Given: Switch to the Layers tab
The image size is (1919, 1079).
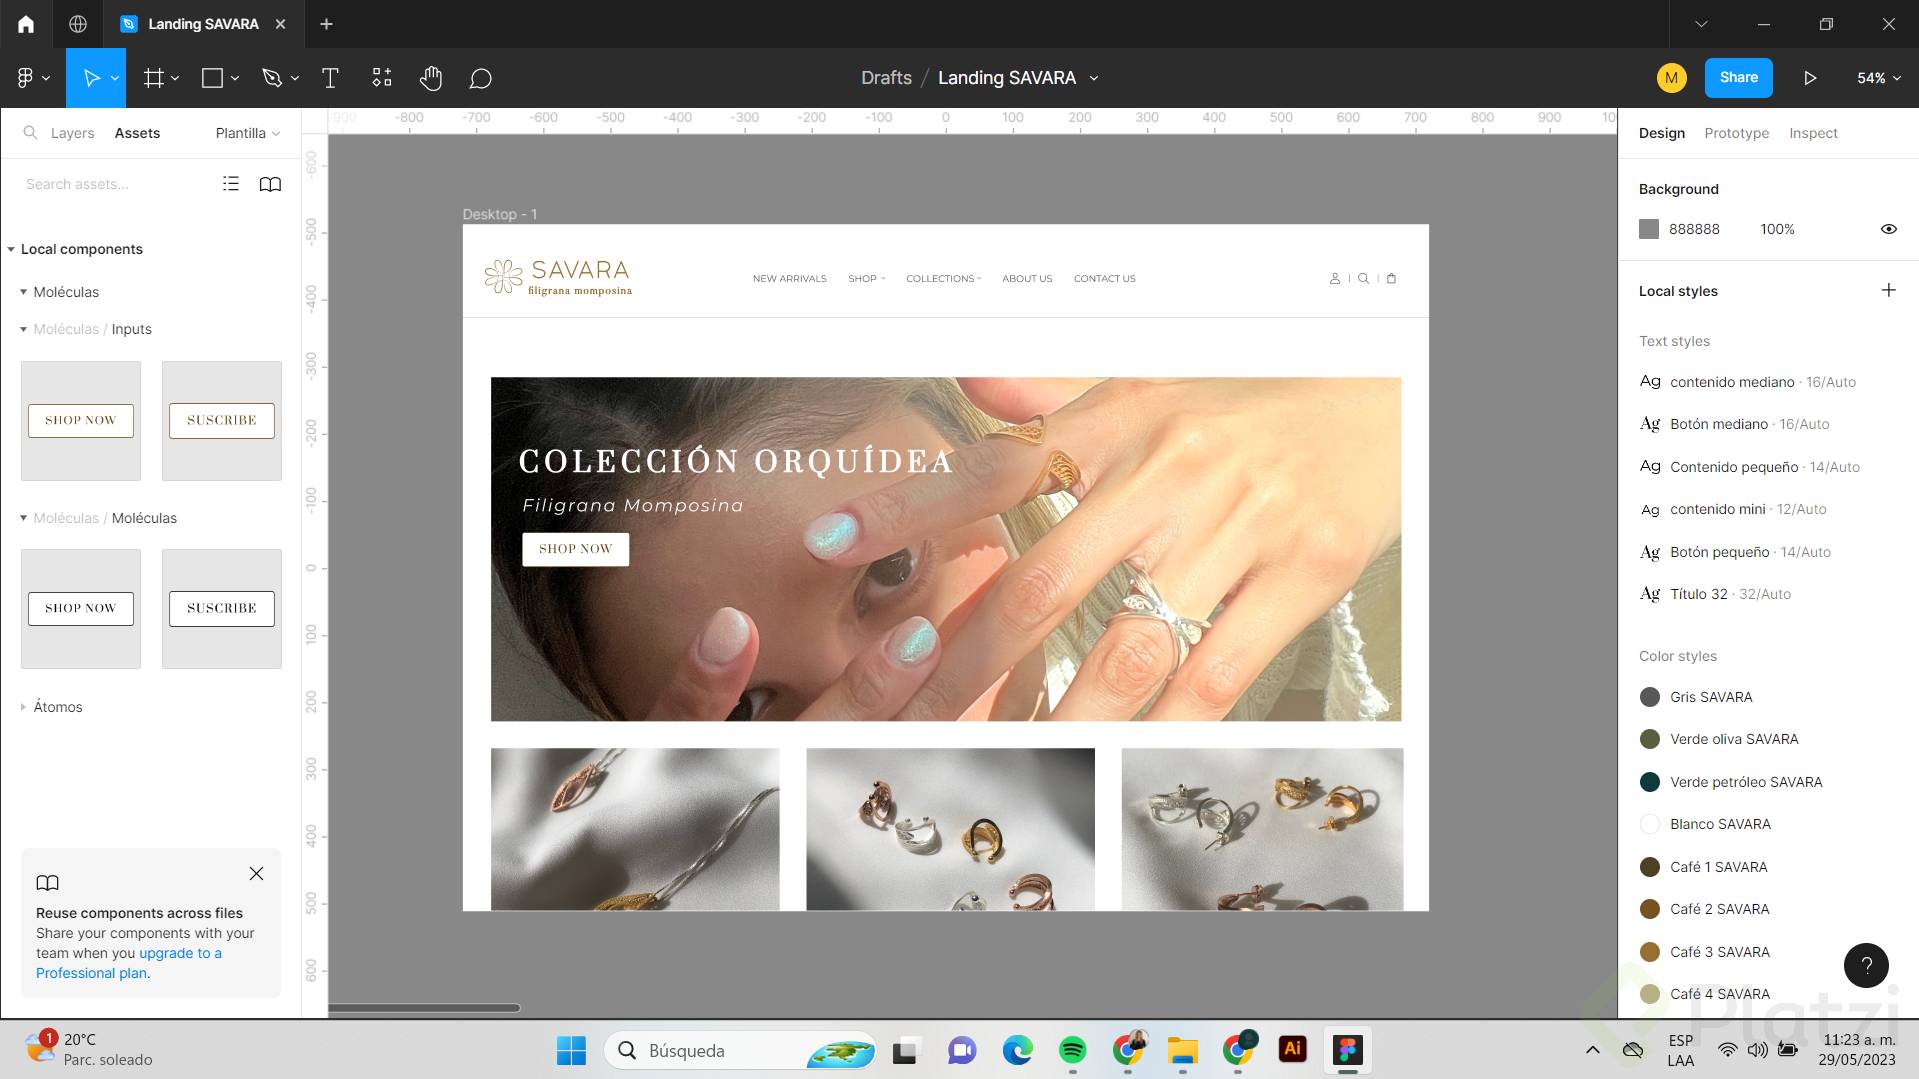Looking at the screenshot, I should (72, 133).
